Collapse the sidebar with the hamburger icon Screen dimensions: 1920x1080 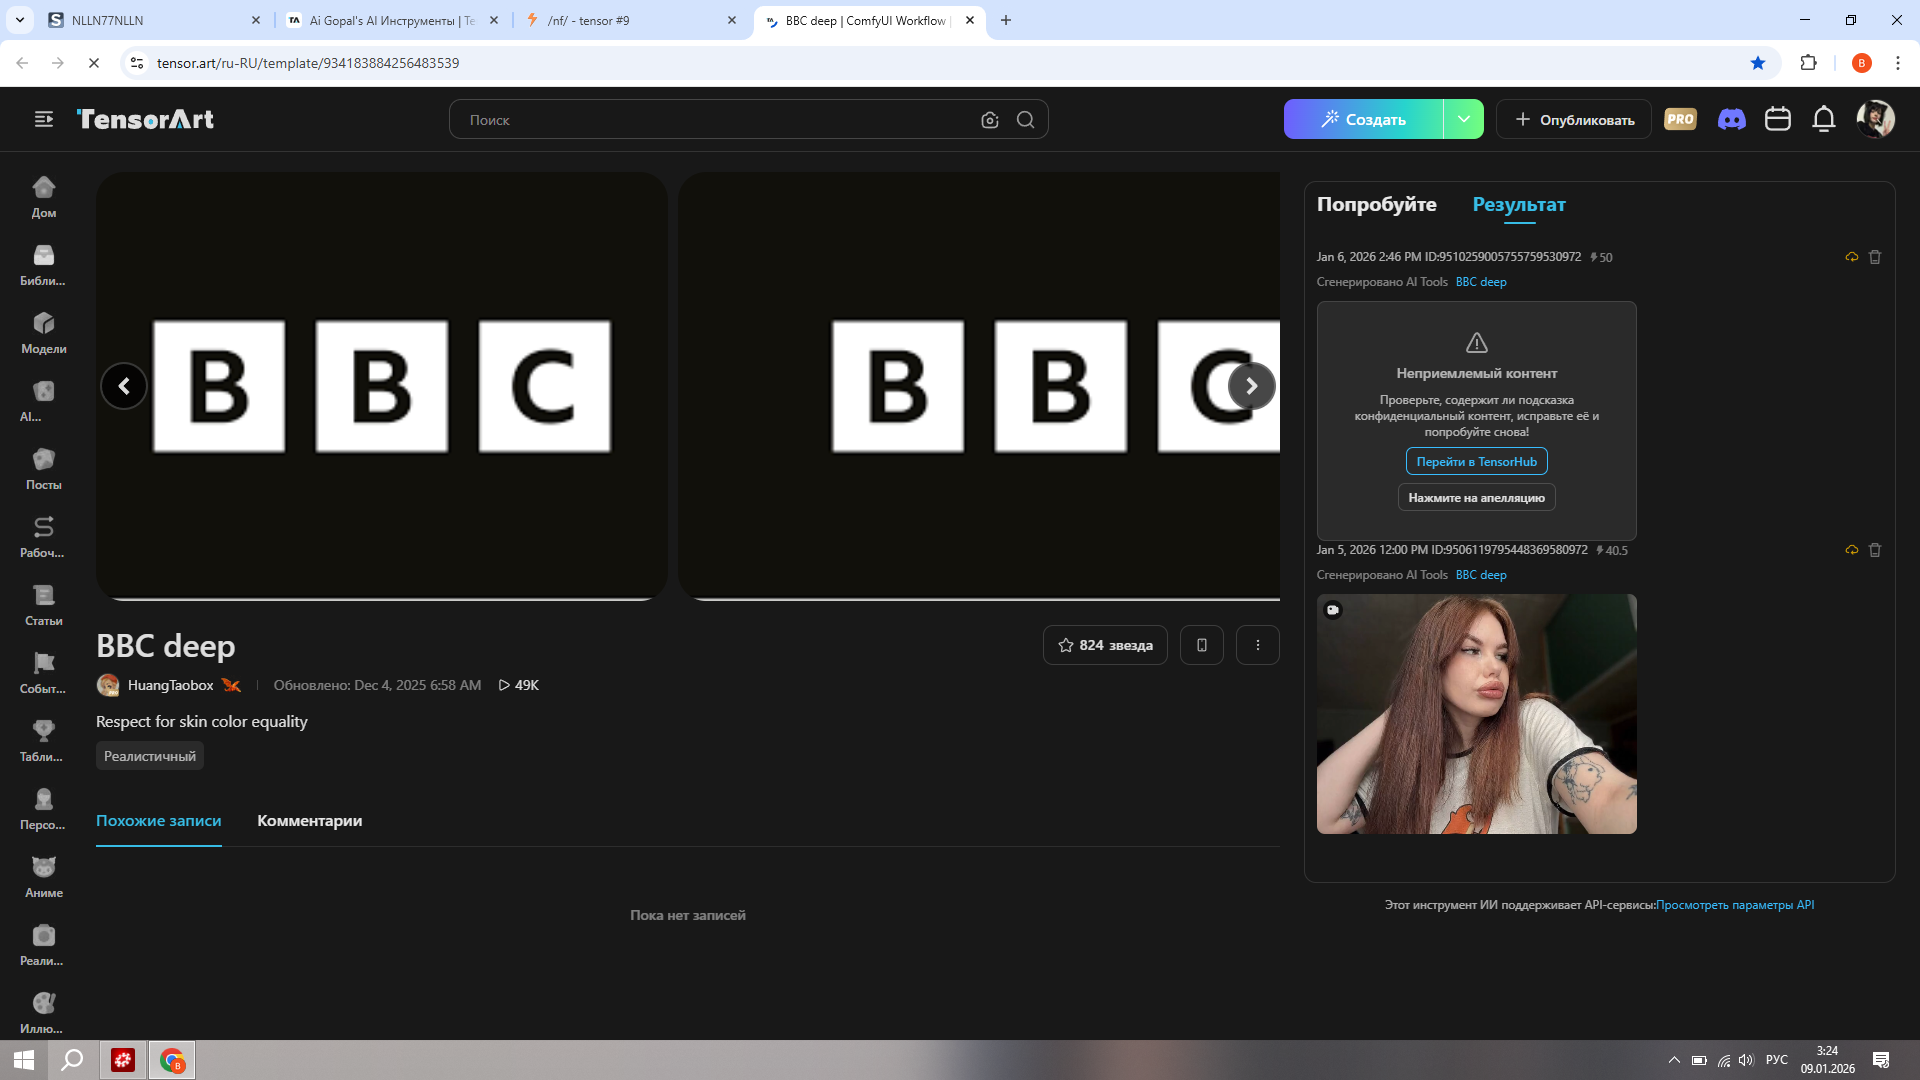tap(44, 119)
